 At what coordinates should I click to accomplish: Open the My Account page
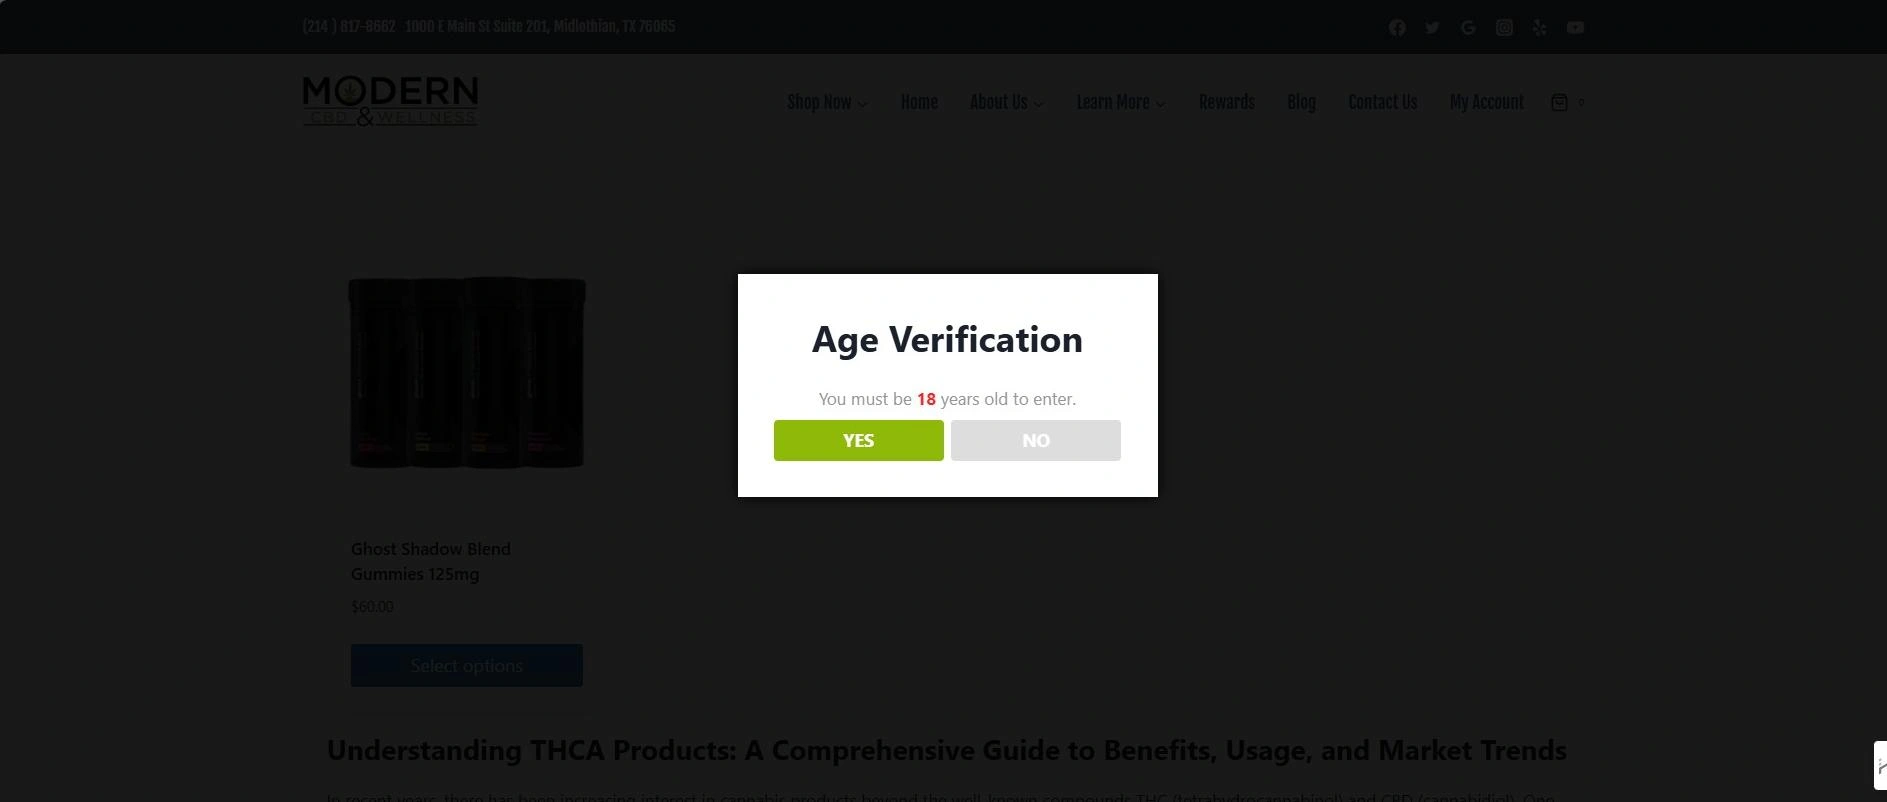pyautogui.click(x=1486, y=102)
